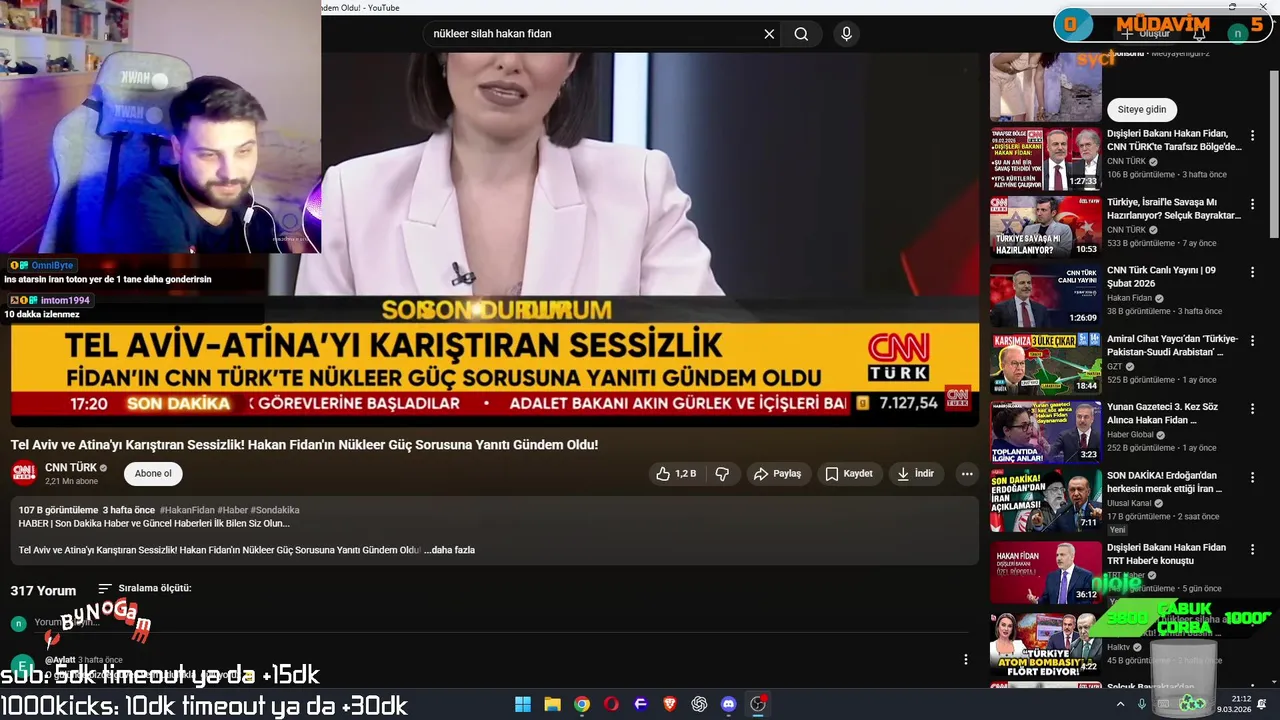
Task: Expand the description with '...daha fazla'
Action: [x=449, y=550]
